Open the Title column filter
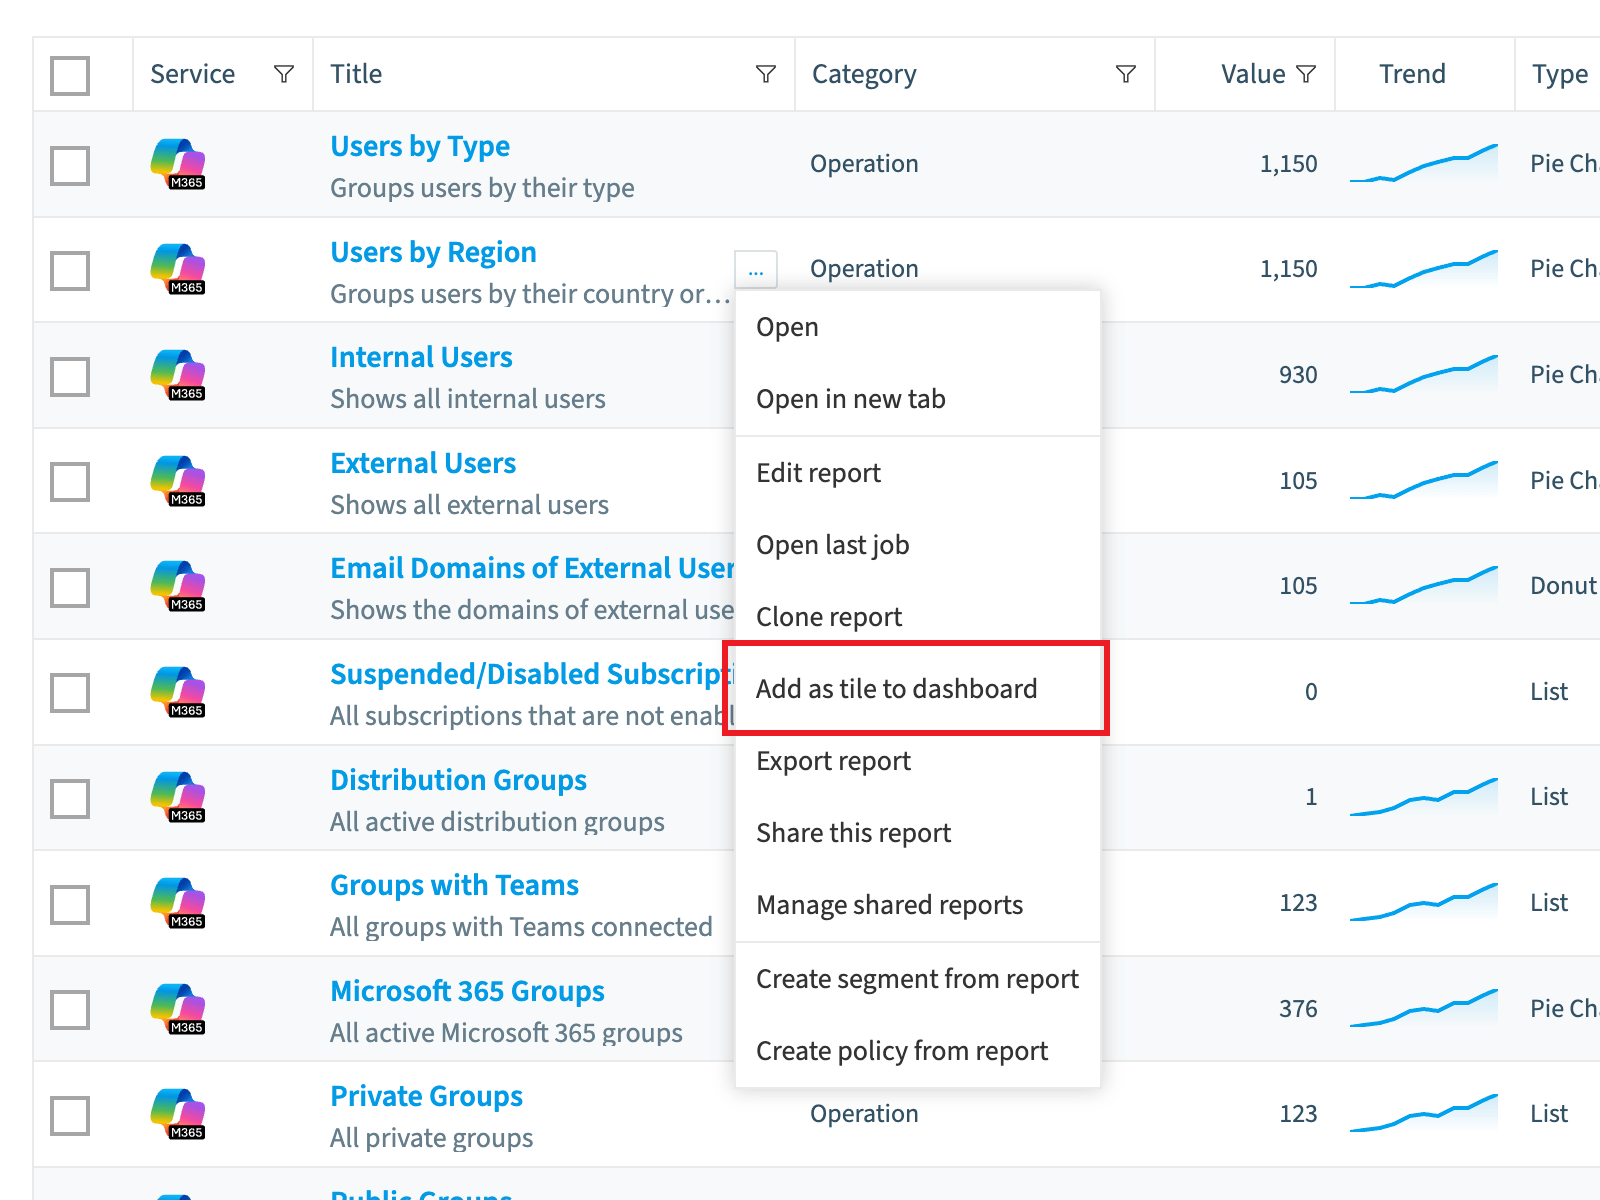The width and height of the screenshot is (1600, 1200). [x=766, y=74]
